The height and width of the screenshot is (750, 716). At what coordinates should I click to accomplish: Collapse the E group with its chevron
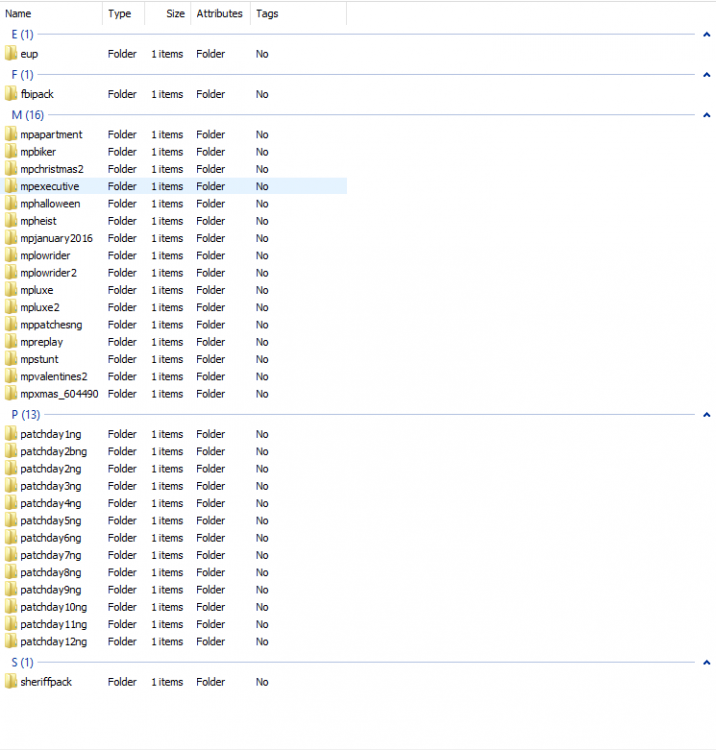(x=706, y=34)
